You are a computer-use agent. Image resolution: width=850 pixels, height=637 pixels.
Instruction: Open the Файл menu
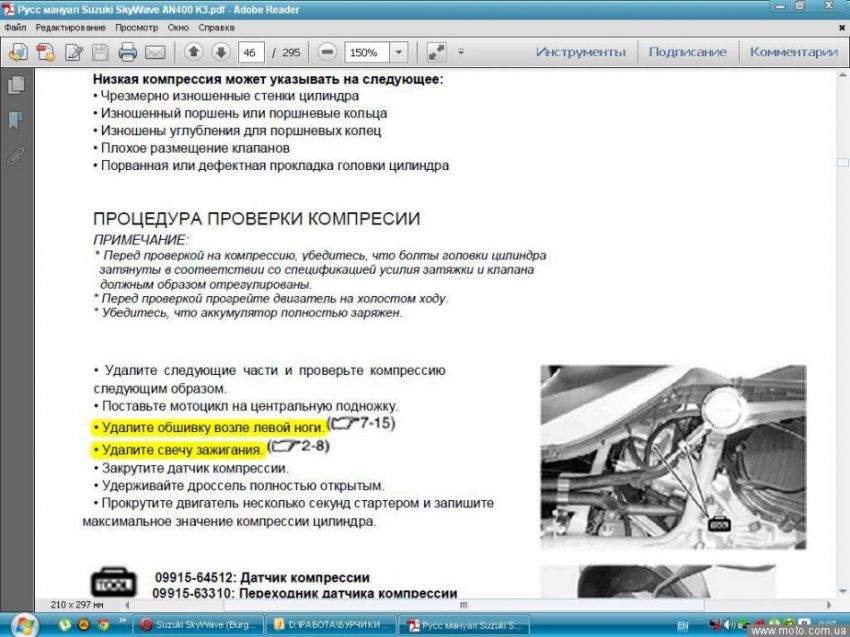point(15,28)
